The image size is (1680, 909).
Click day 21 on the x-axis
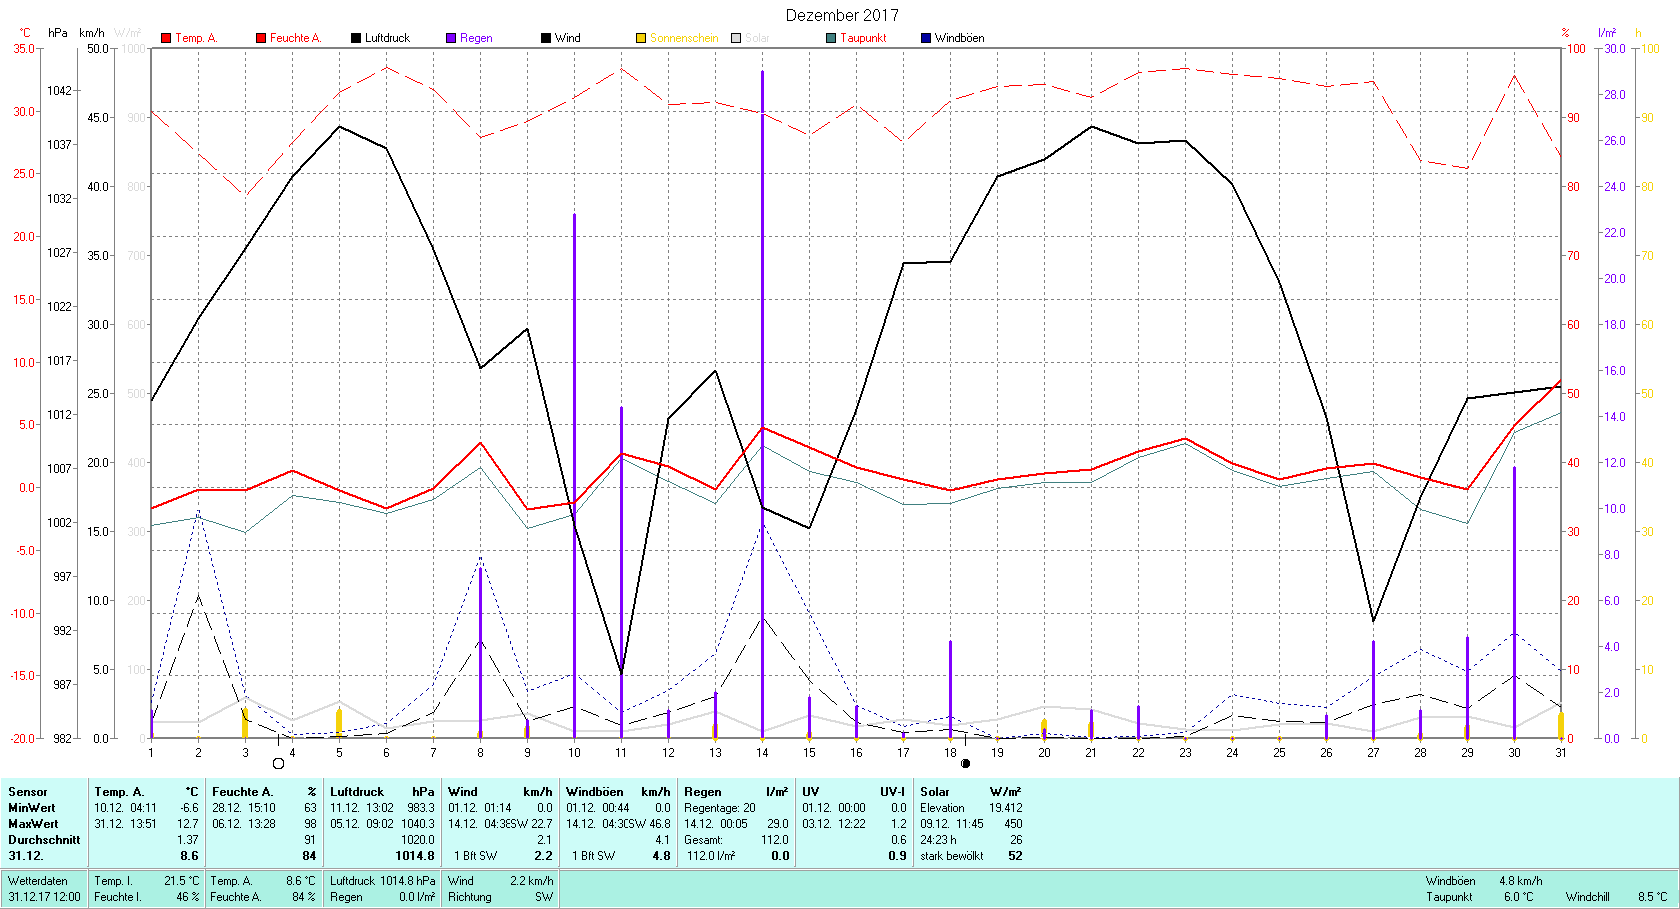(1091, 753)
